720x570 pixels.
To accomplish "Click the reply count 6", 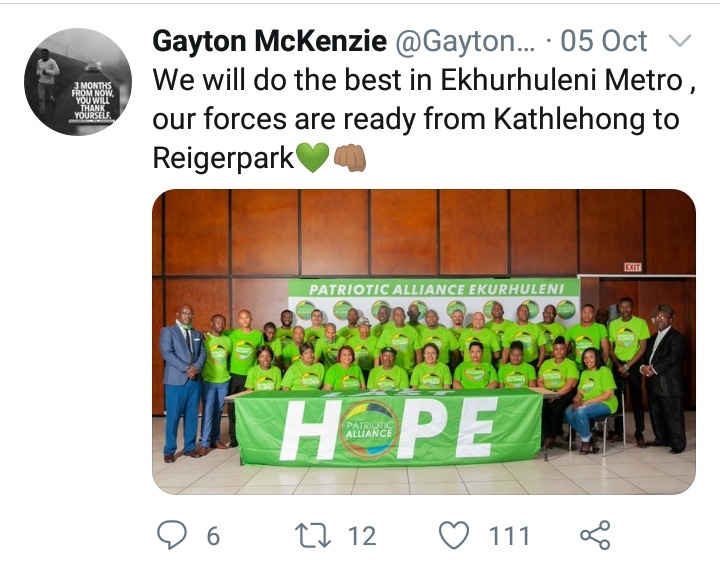I will 213,536.
